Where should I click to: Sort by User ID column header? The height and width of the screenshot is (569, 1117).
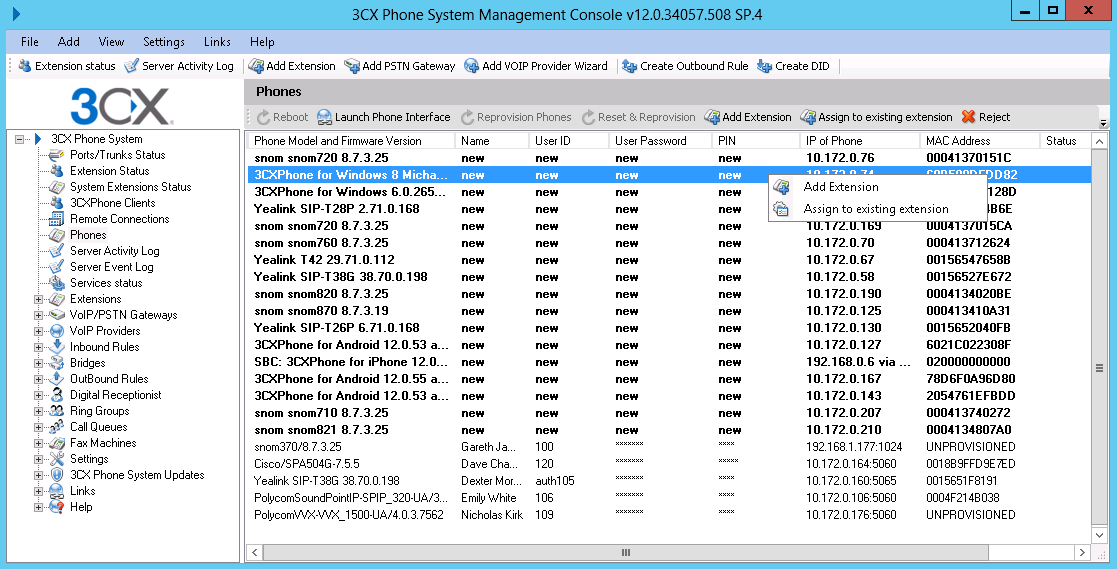point(568,140)
